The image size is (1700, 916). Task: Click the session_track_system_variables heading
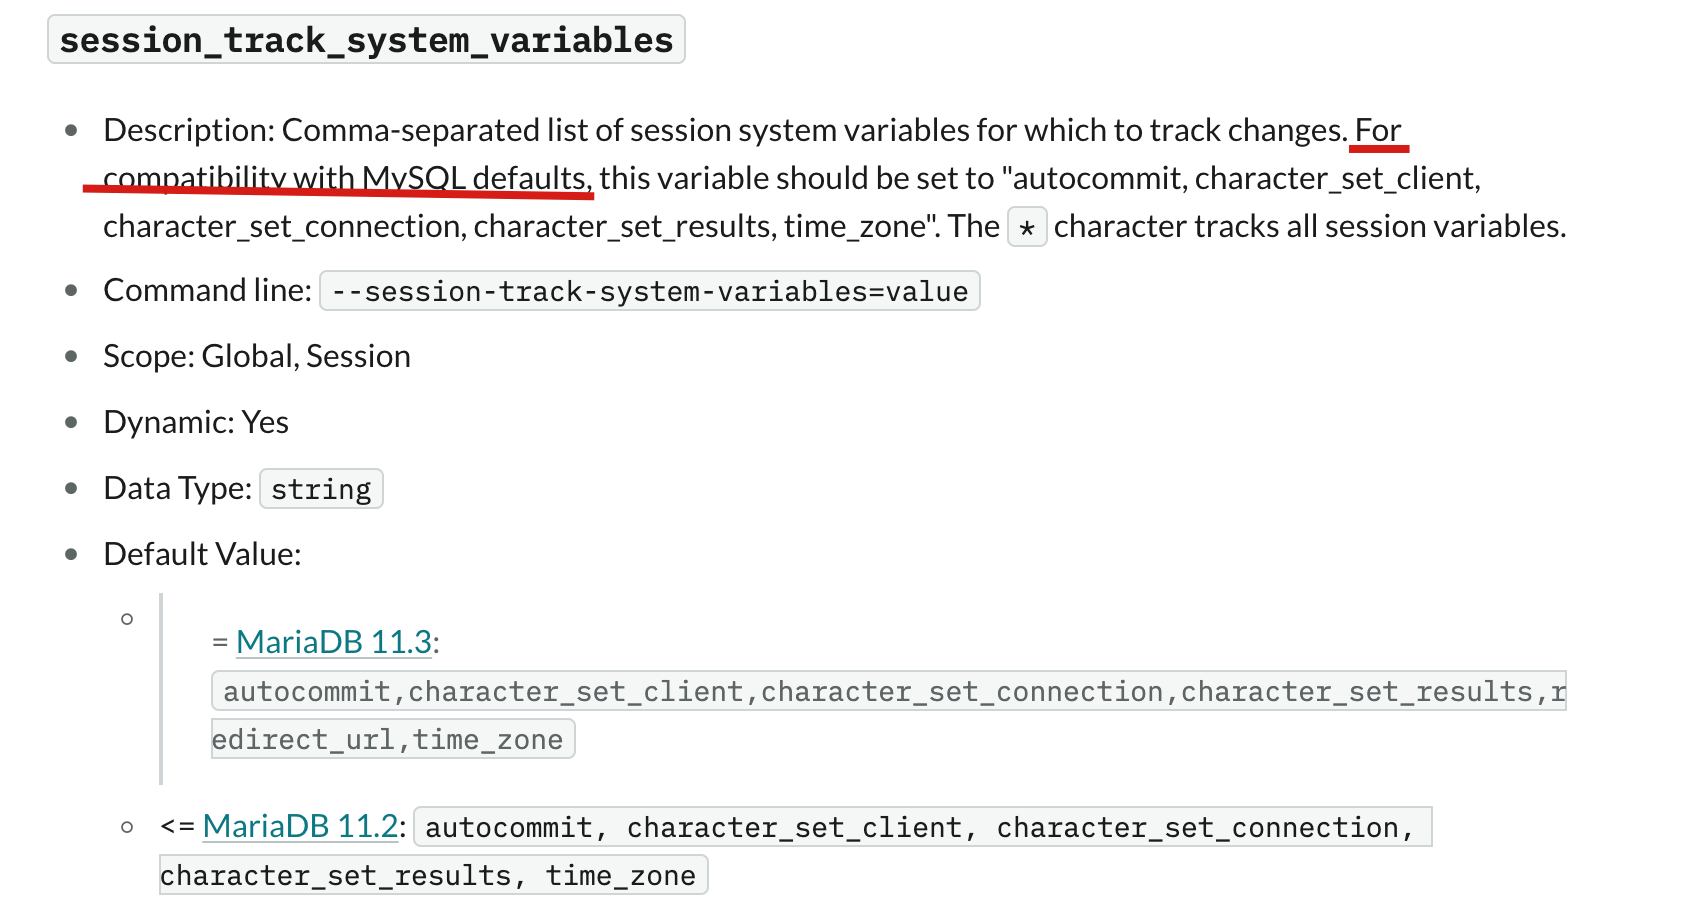[366, 40]
